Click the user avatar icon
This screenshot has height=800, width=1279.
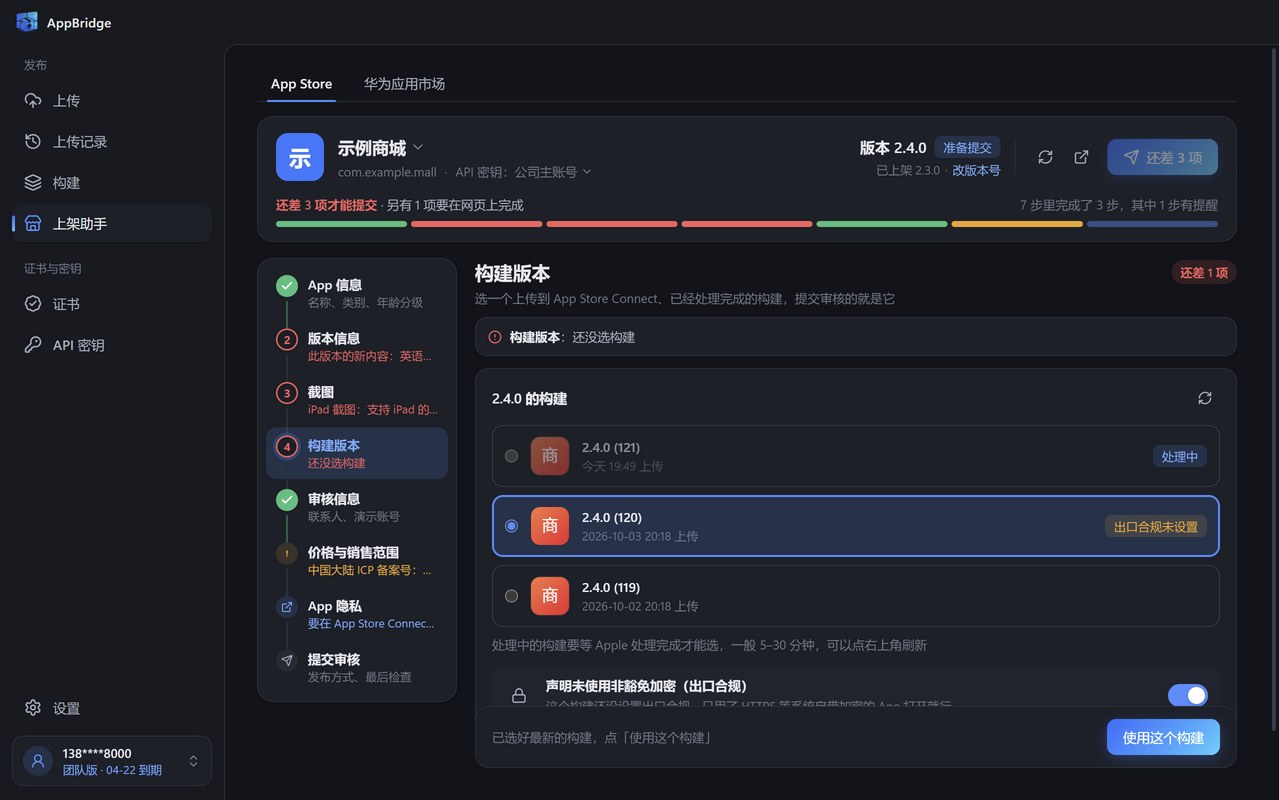(x=38, y=761)
